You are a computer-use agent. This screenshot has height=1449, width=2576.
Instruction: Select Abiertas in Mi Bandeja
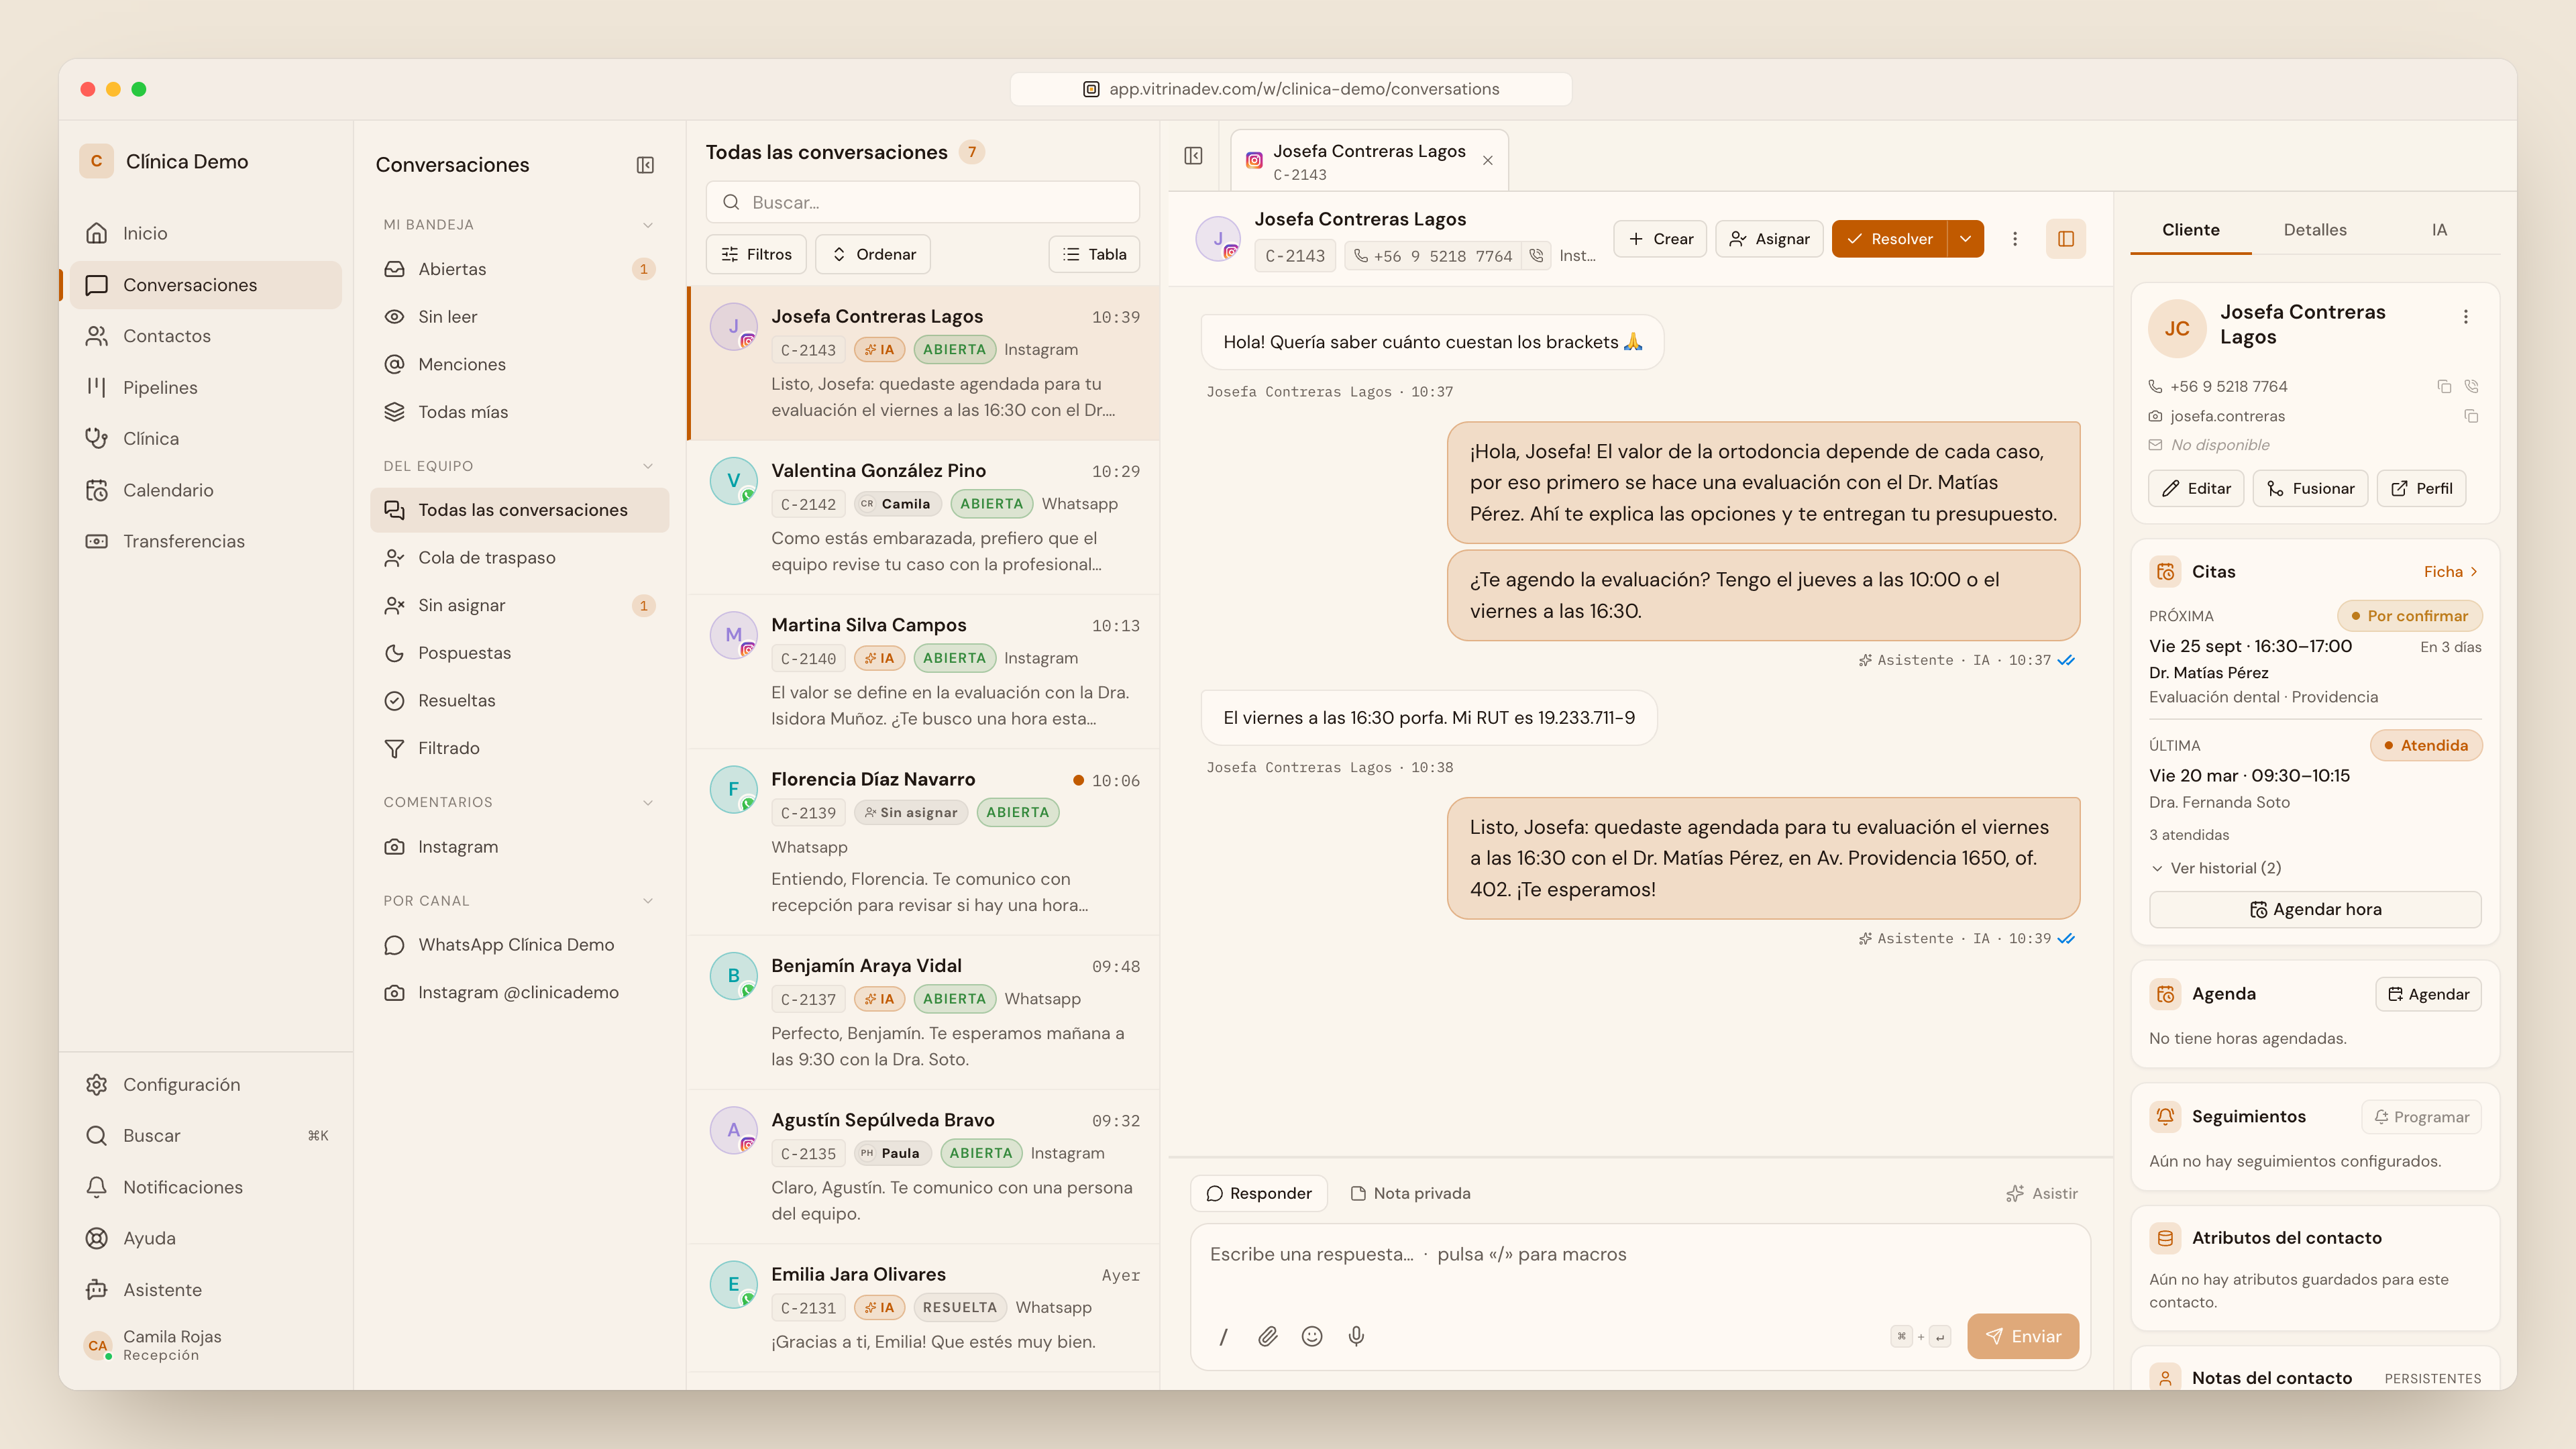coord(519,269)
